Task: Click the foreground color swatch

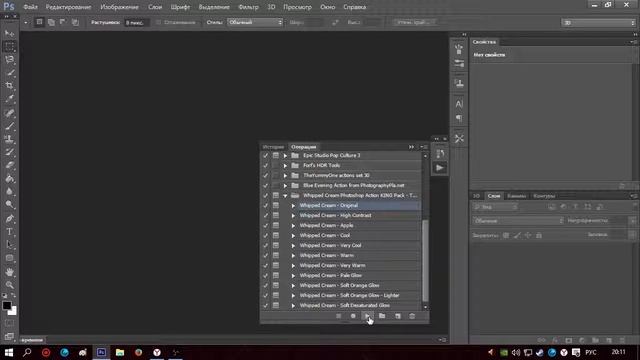Action: click(7, 305)
